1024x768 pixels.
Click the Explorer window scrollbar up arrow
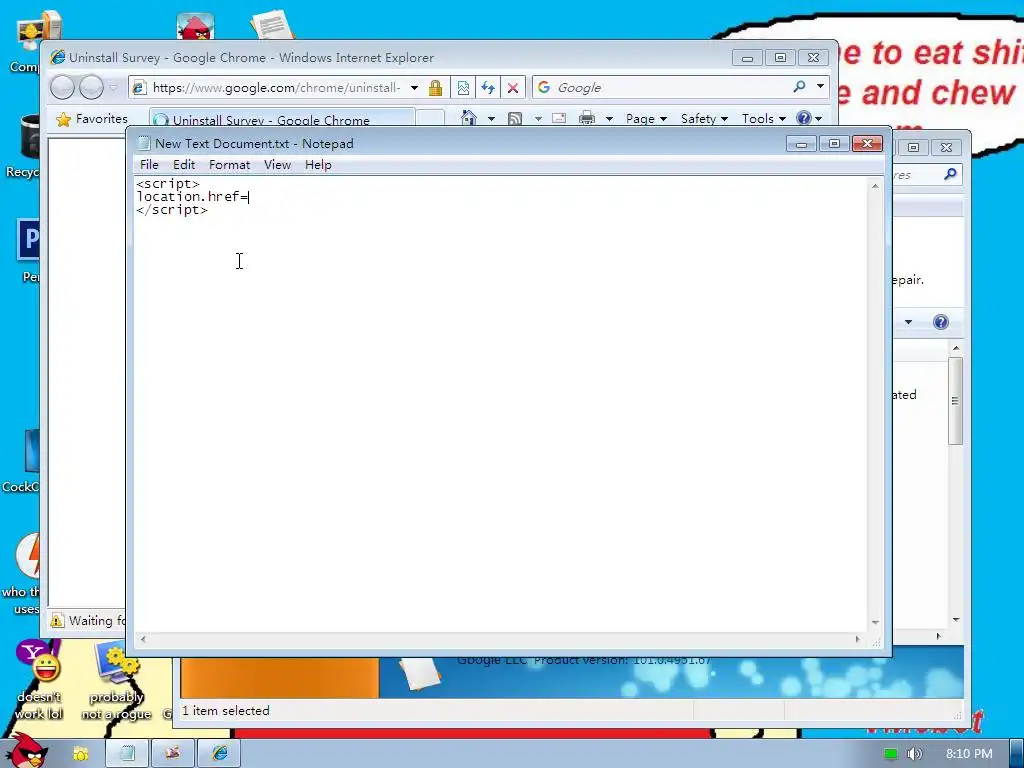click(956, 348)
